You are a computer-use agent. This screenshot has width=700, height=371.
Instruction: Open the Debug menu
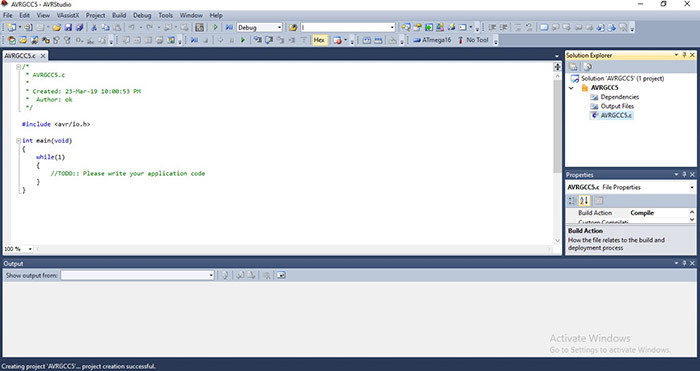click(x=142, y=15)
